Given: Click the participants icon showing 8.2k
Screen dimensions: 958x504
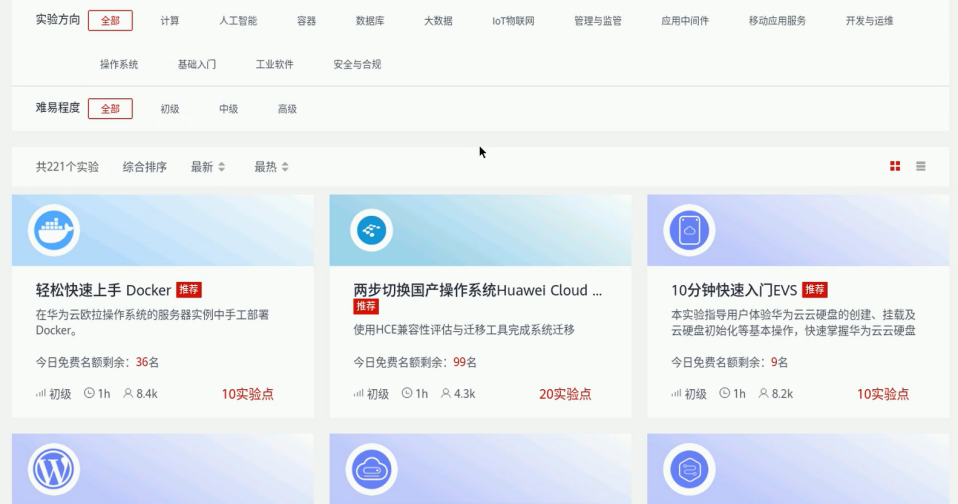Looking at the screenshot, I should point(763,393).
